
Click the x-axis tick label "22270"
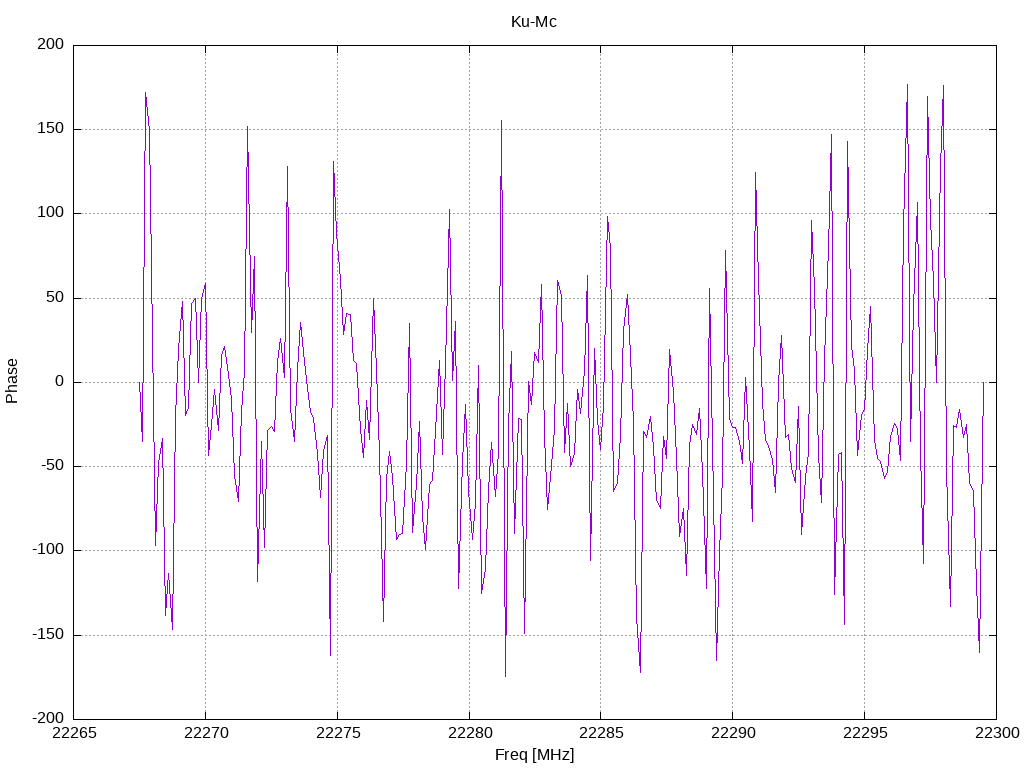click(x=206, y=733)
